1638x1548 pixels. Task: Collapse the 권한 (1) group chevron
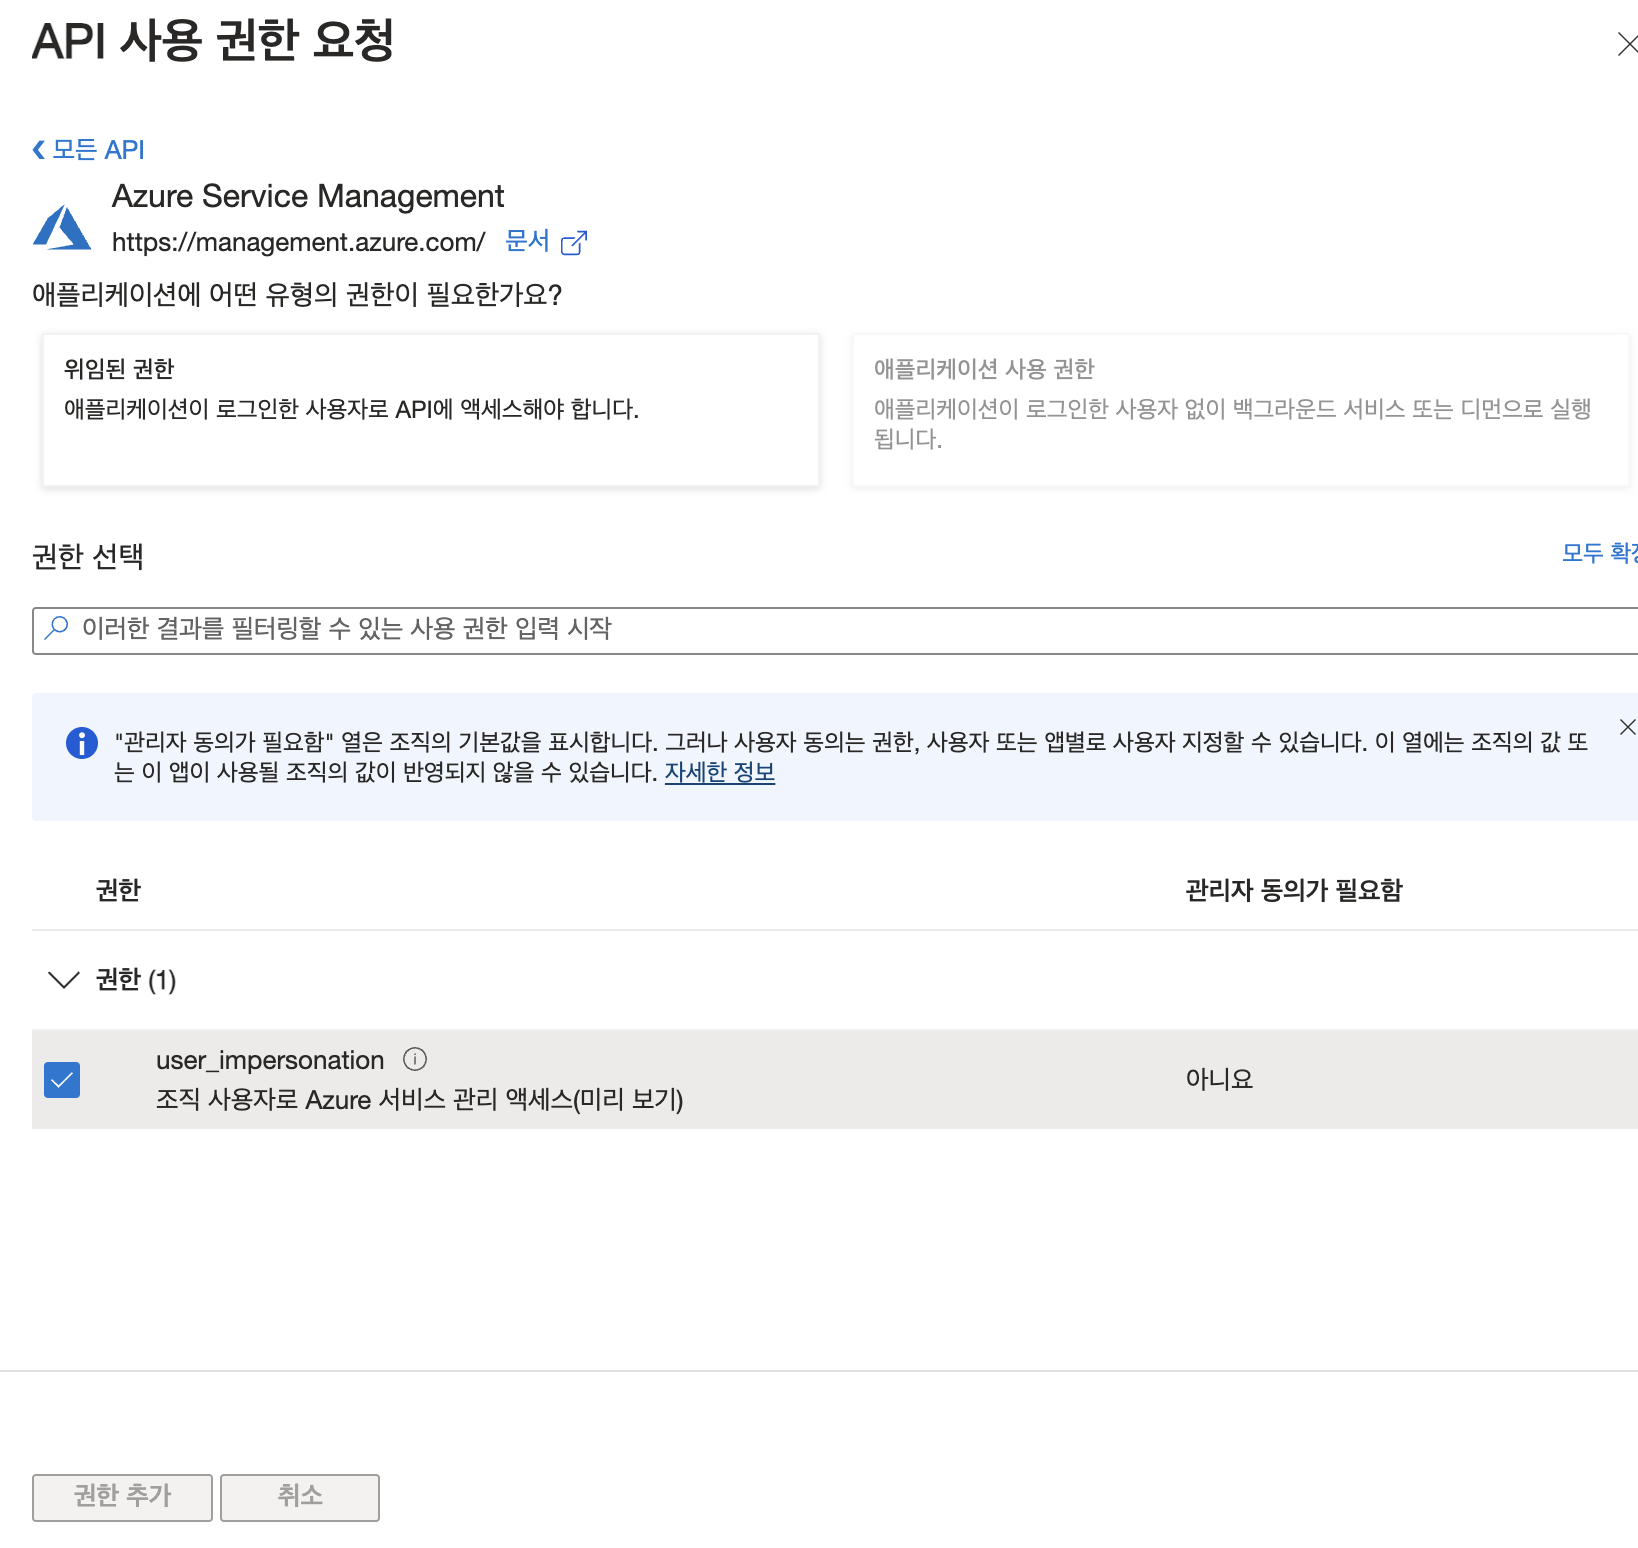[x=64, y=980]
